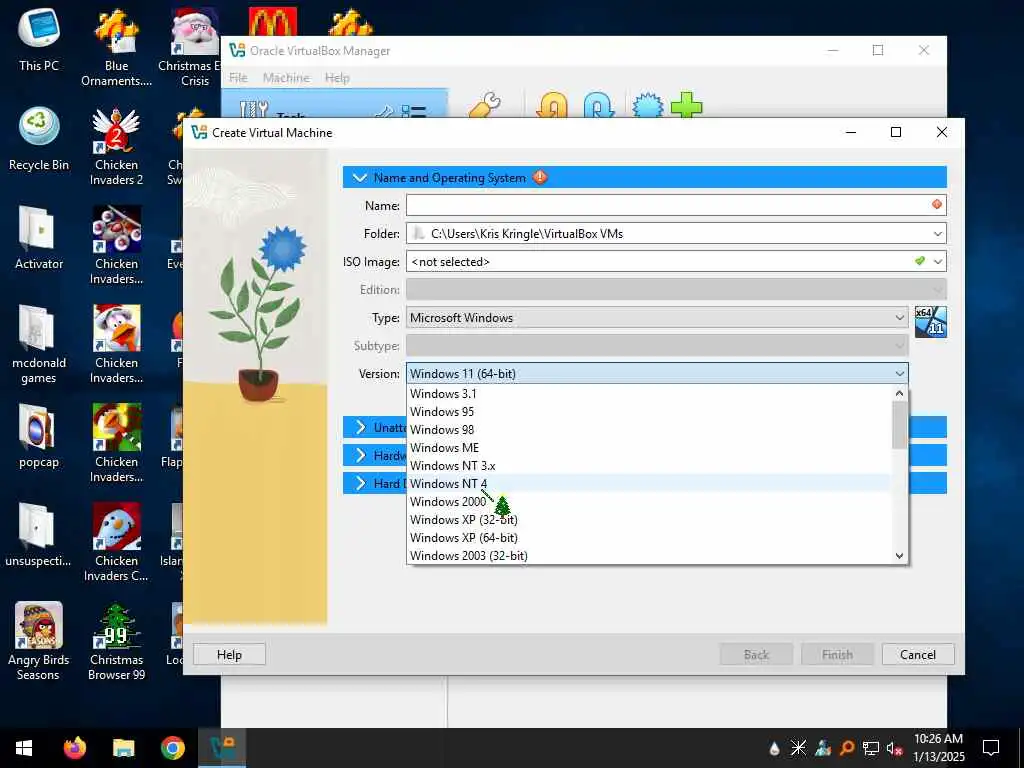Screen dimensions: 1024x768
Task: Click the version list scroll-down arrow
Action: point(899,556)
